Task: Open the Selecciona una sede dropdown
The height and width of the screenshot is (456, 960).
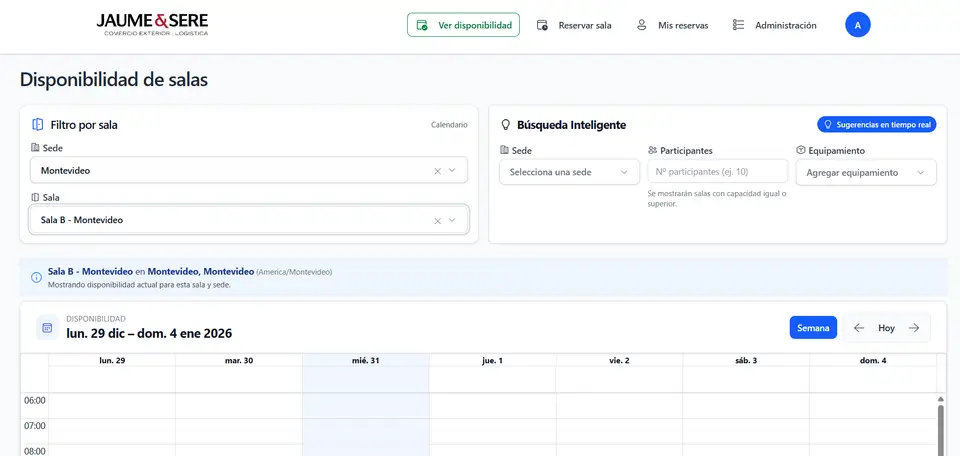Action: coord(569,172)
